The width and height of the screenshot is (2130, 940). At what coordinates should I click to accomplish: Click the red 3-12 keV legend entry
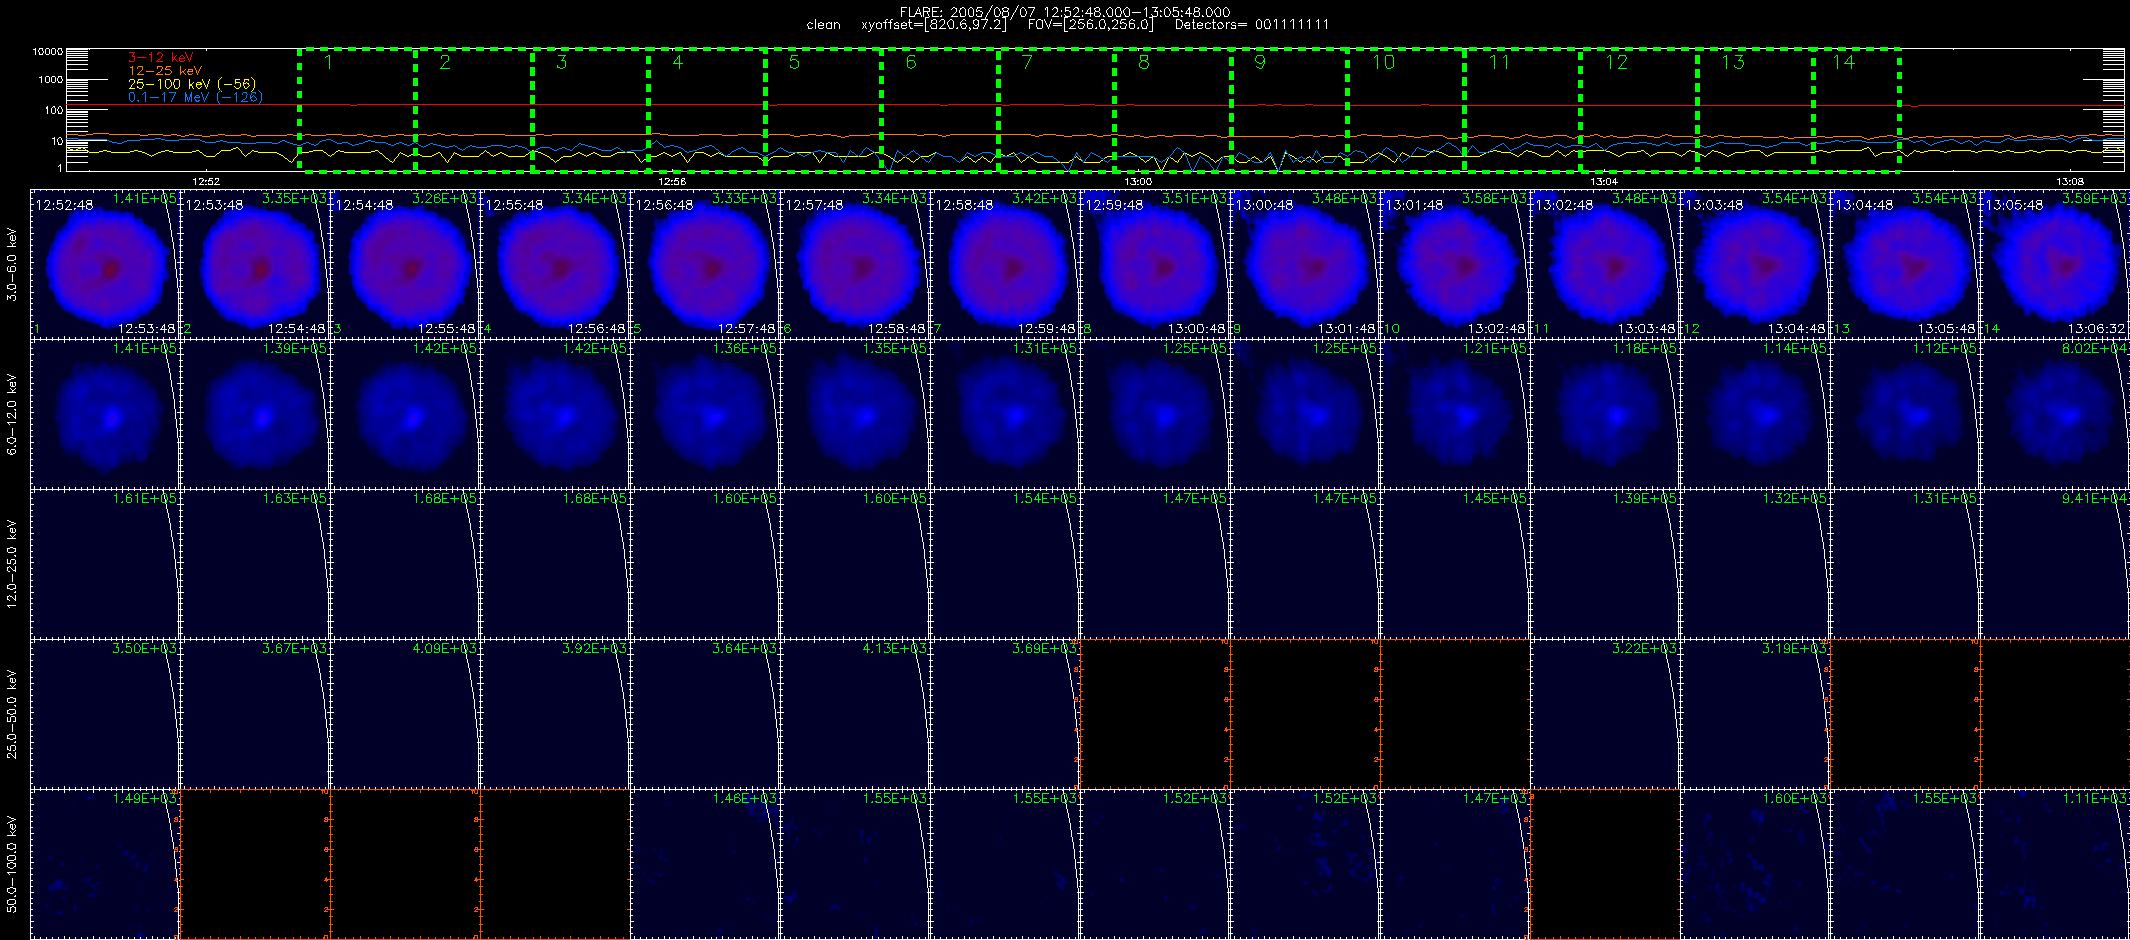160,57
